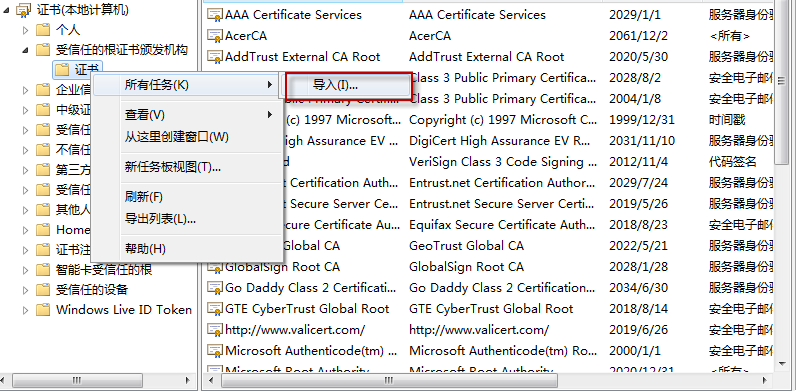Viewport: 796px width, 391px height.
Task: Click expiry date 2061/12/2
Action: coord(638,36)
